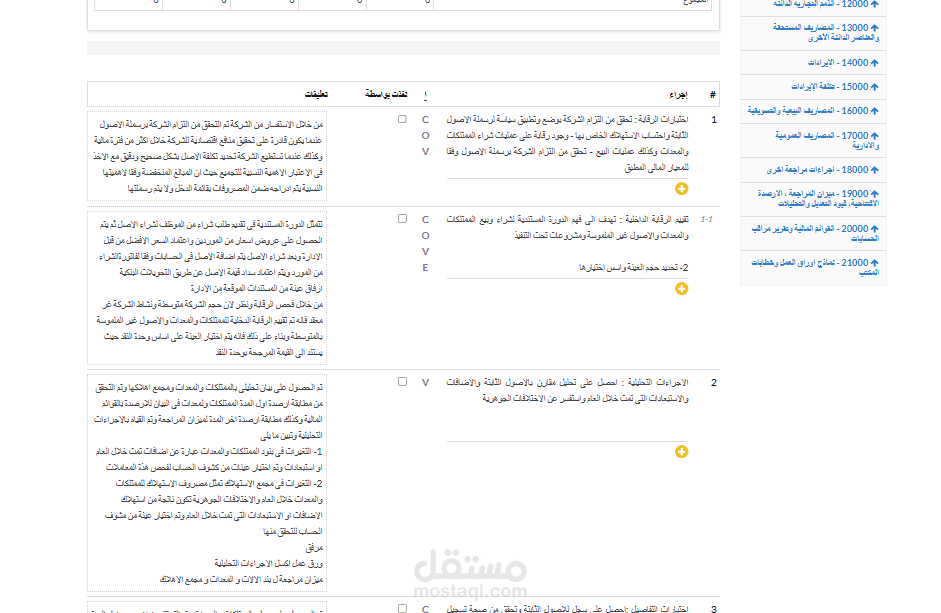Screen dimensions: 941x613
Task: Click row number 1-1
Action: pos(707,219)
